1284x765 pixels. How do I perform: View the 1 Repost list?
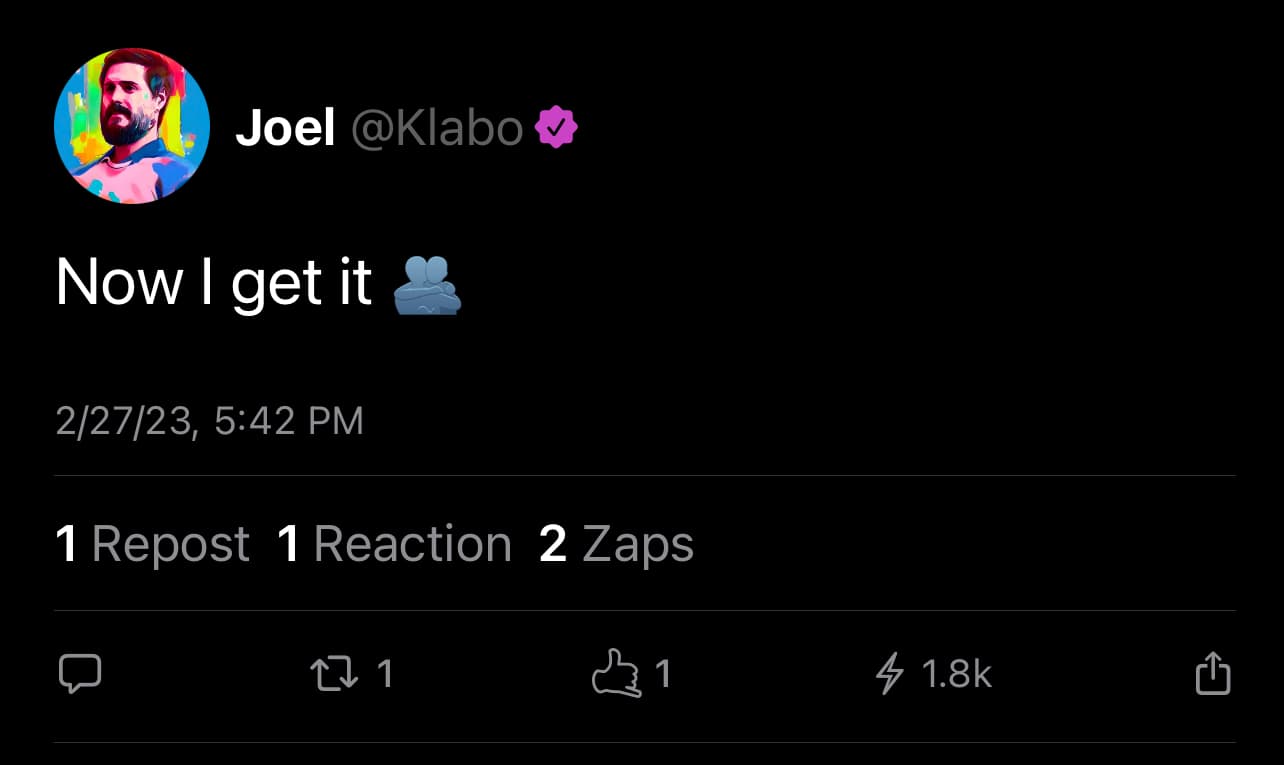point(153,544)
